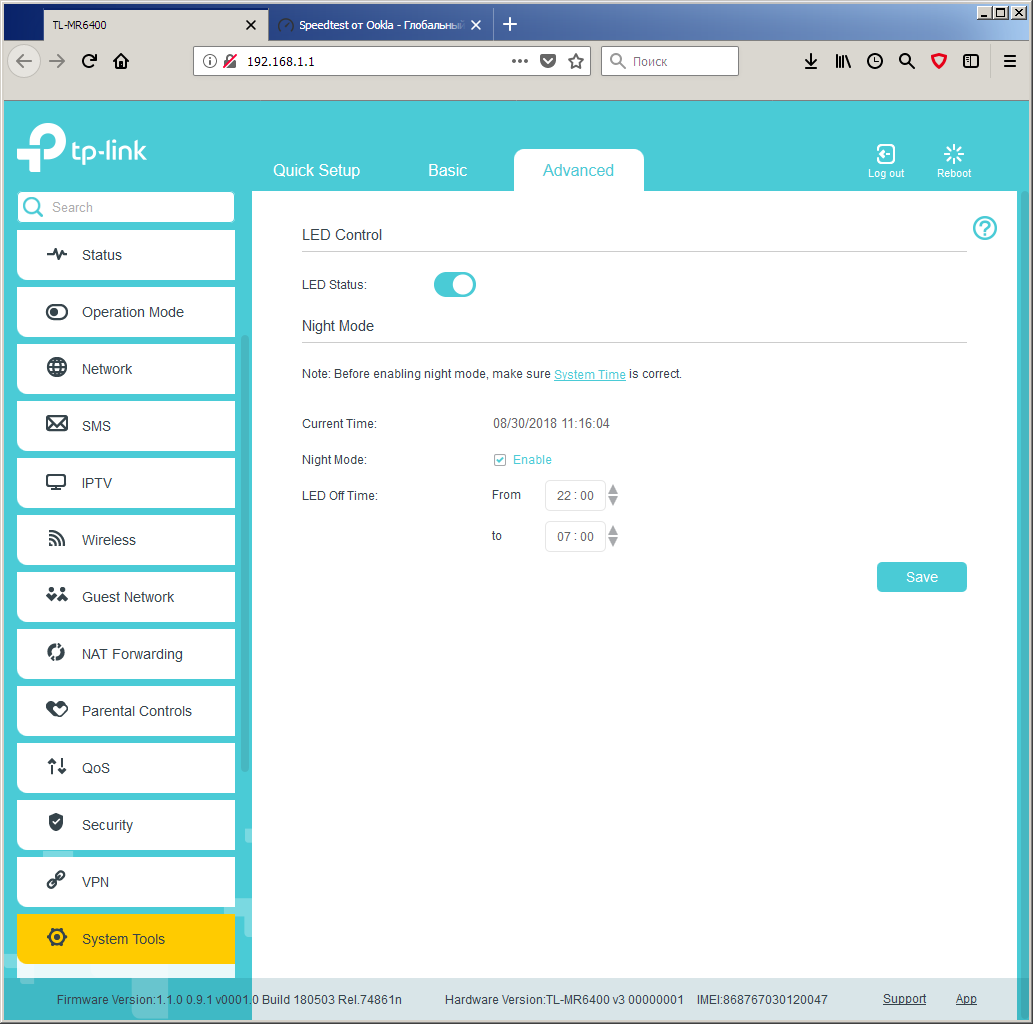The height and width of the screenshot is (1024, 1033).
Task: Toggle the LED Status switch
Action: point(455,285)
